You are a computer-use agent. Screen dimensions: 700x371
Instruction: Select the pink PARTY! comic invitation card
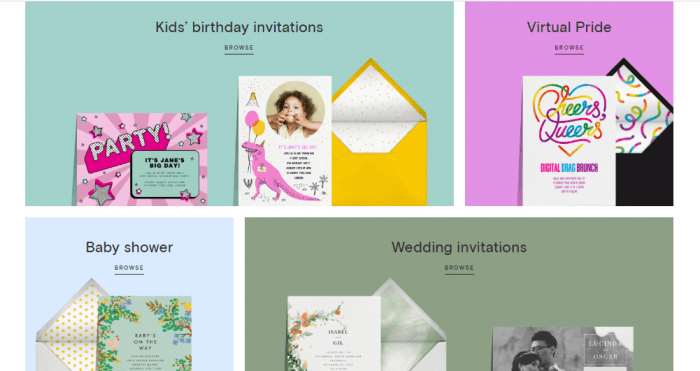tap(142, 159)
